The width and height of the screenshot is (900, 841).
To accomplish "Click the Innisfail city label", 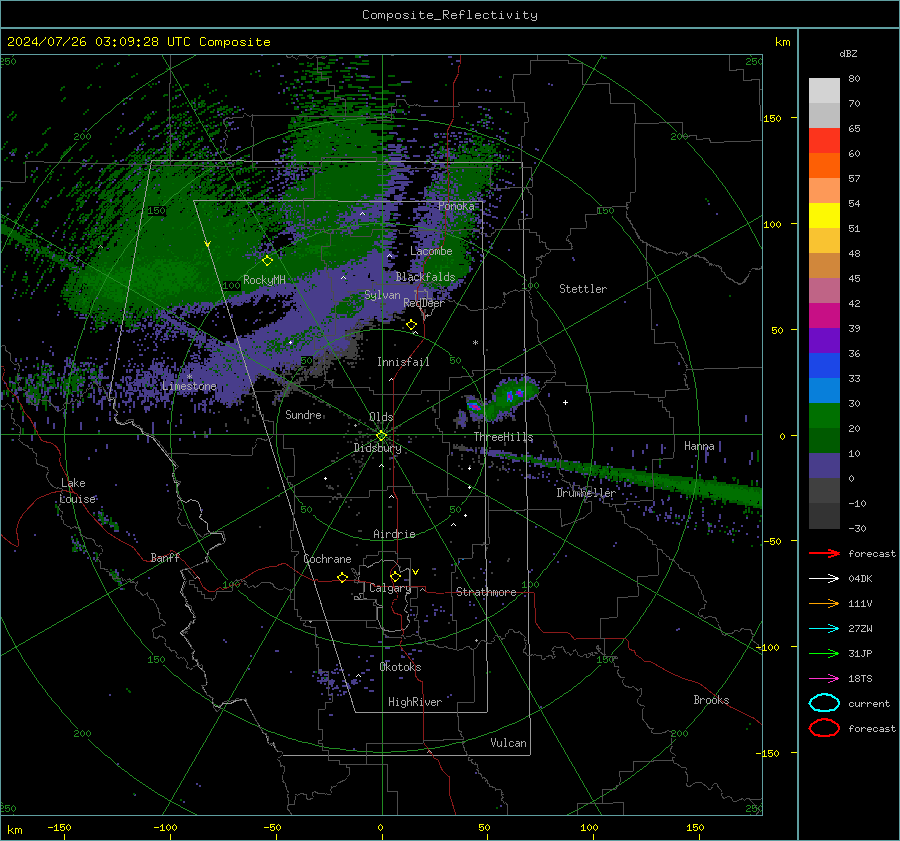I will point(403,362).
